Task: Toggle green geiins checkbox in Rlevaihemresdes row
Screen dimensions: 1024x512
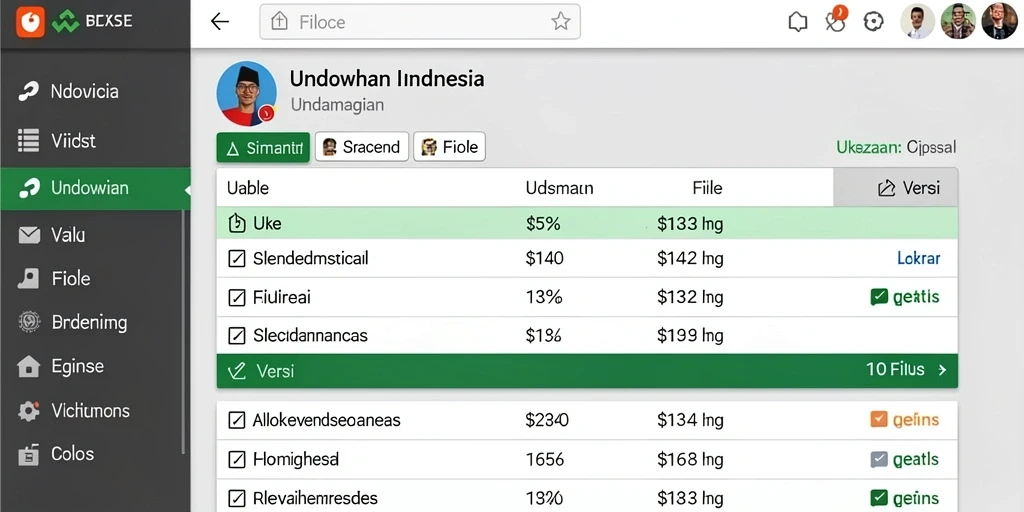Action: tap(879, 498)
